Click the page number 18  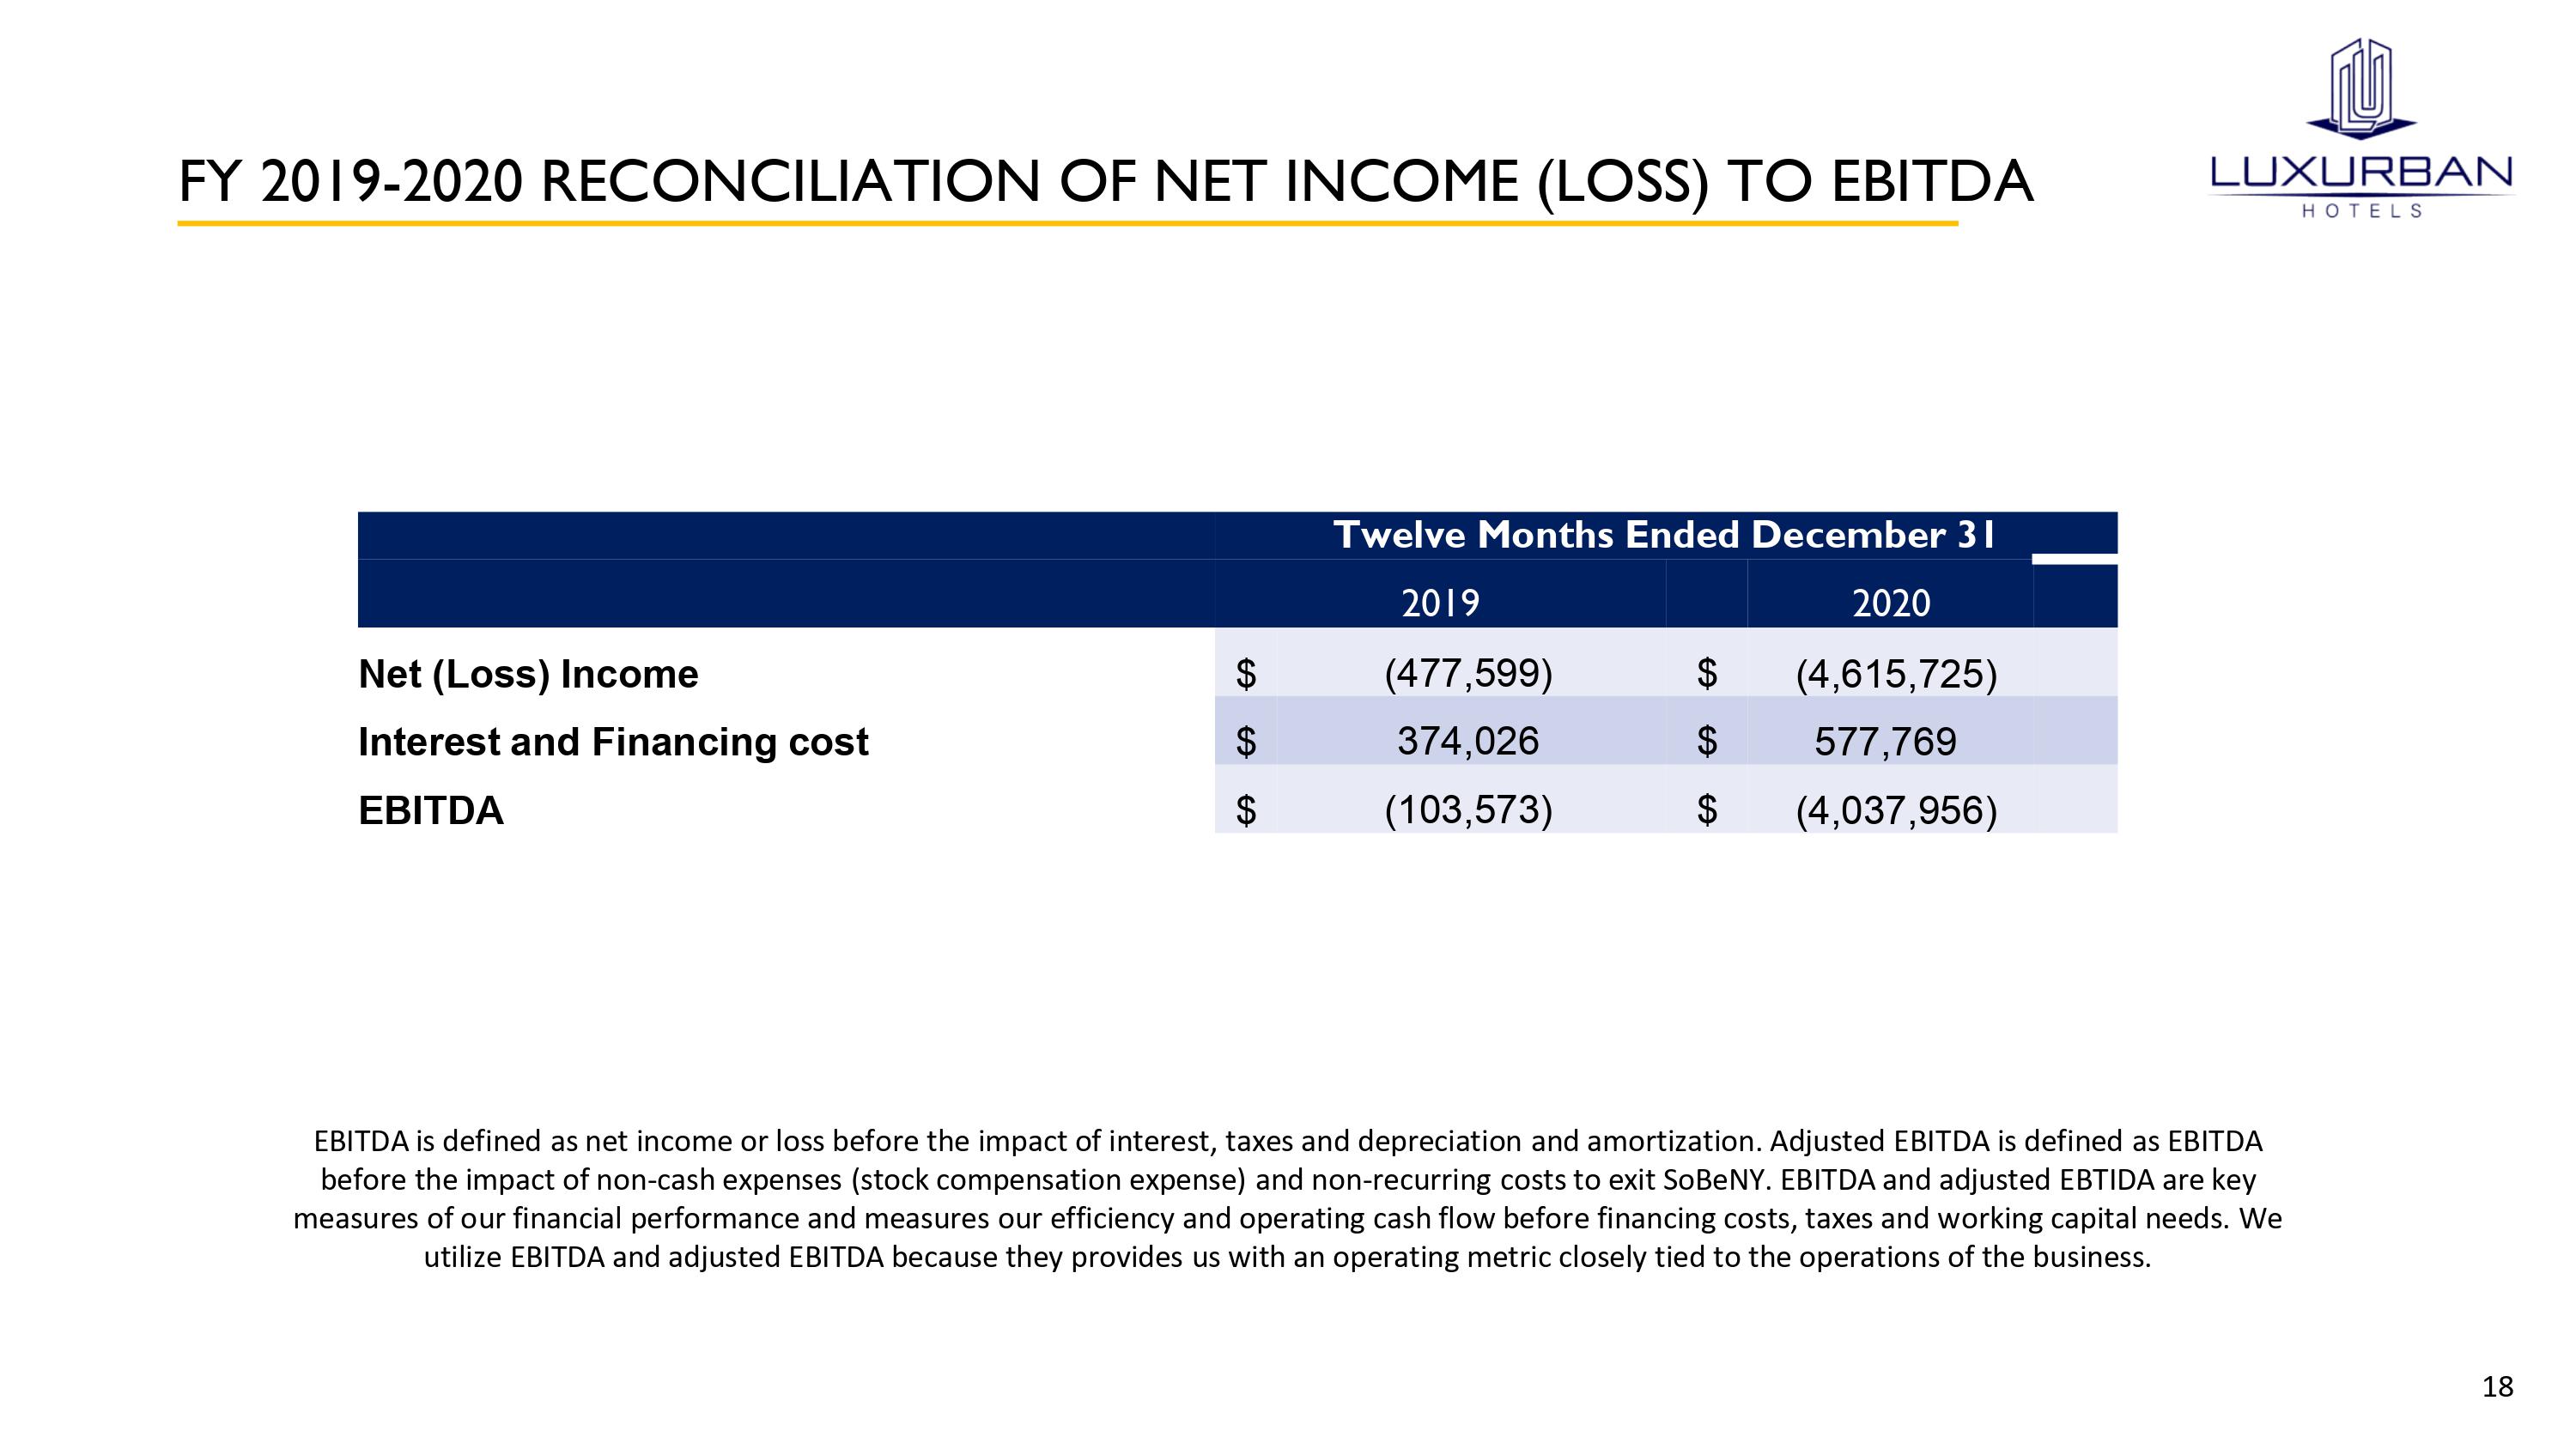pyautogui.click(x=2497, y=1386)
